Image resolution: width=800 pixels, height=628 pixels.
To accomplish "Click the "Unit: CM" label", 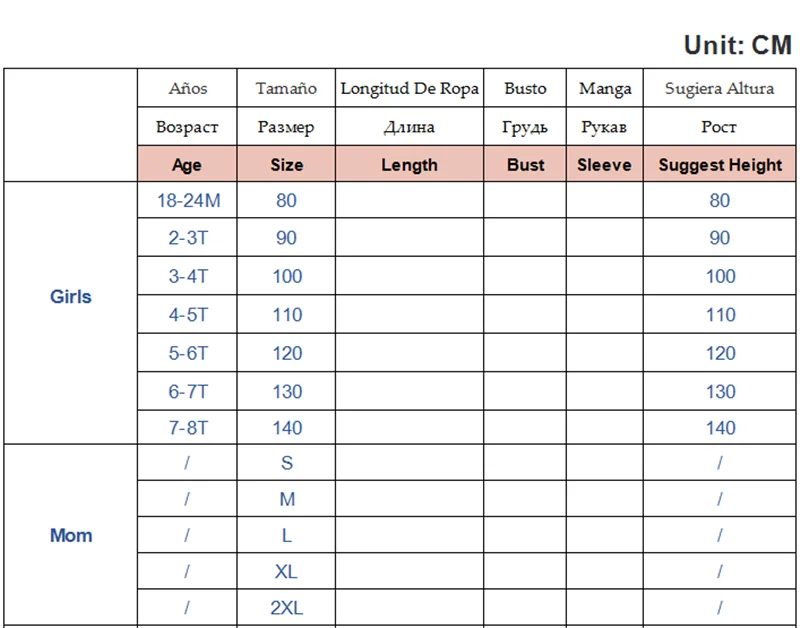I will pyautogui.click(x=737, y=45).
